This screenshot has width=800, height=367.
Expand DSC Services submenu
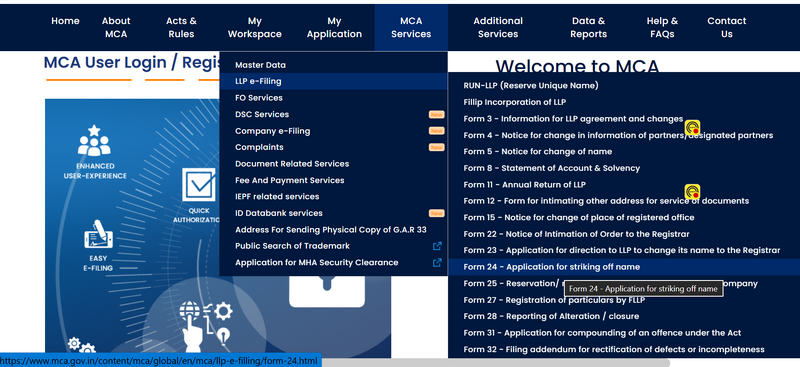[334, 114]
